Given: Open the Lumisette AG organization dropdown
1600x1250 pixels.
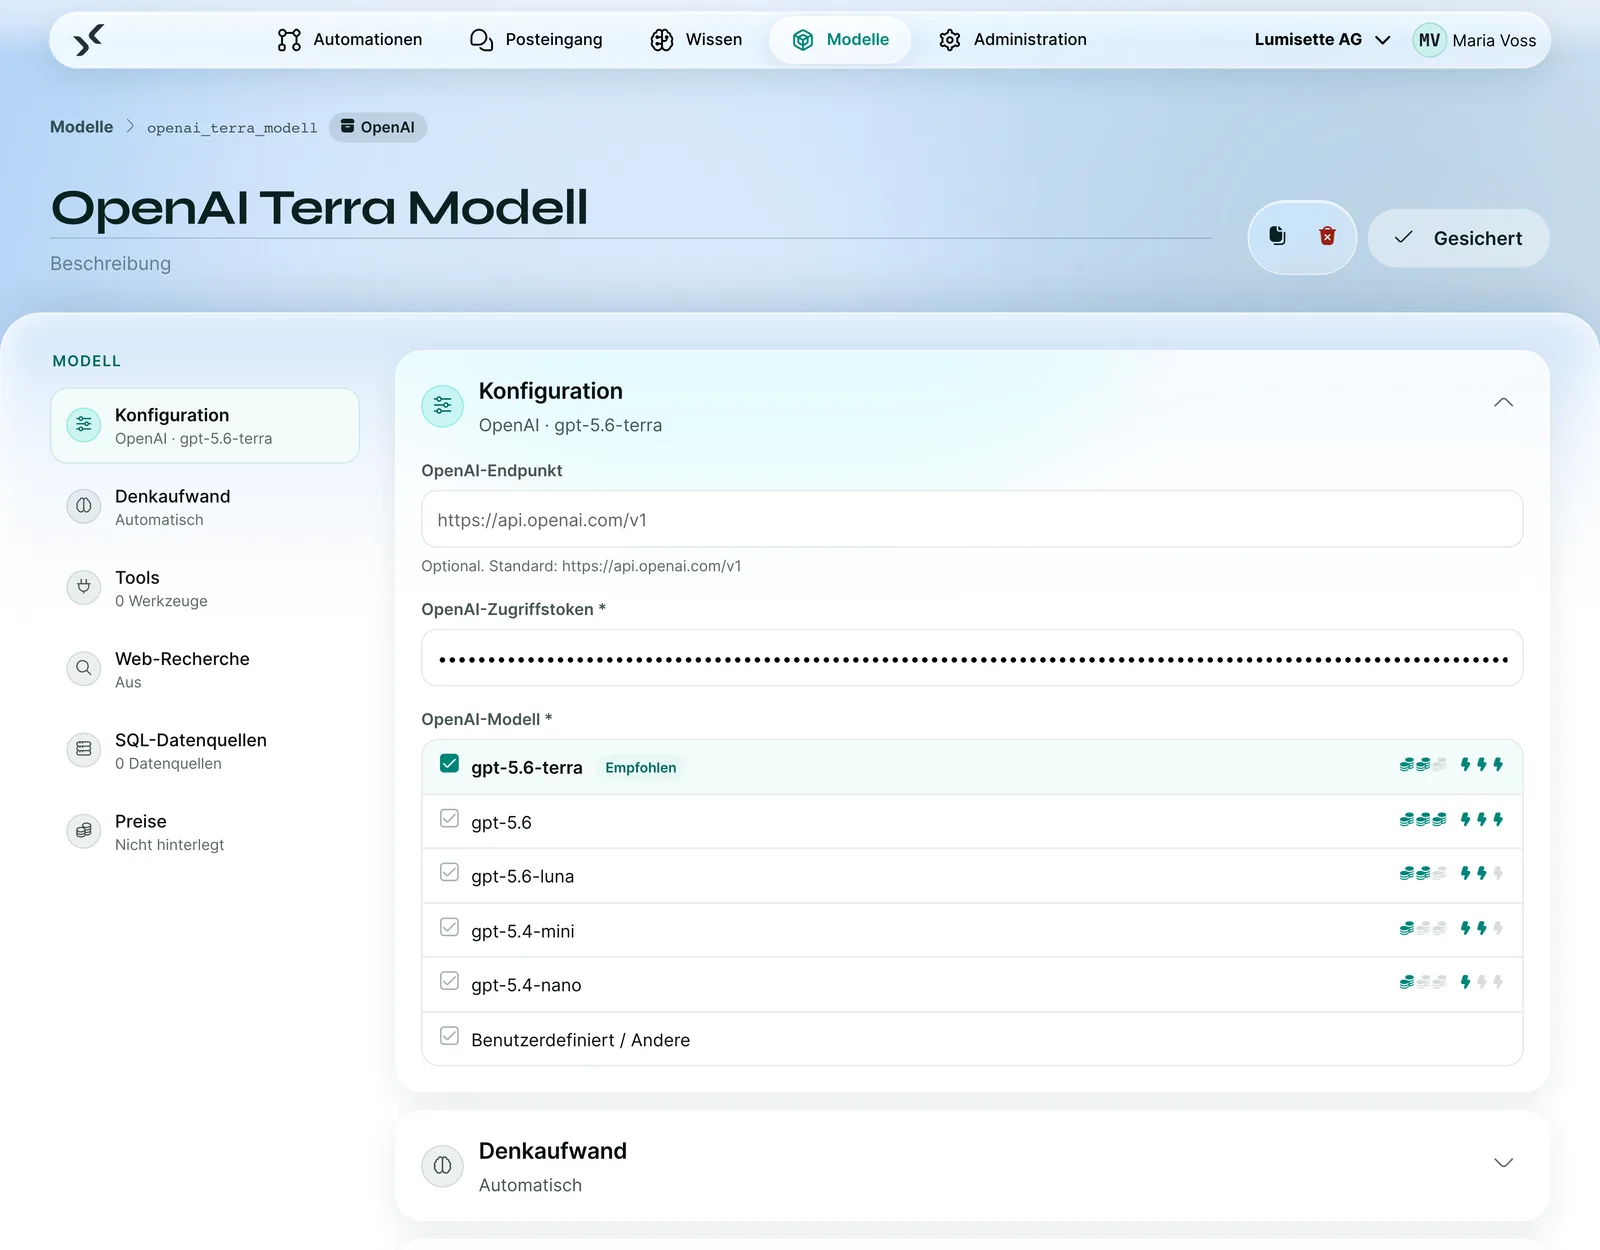Looking at the screenshot, I should tap(1322, 40).
